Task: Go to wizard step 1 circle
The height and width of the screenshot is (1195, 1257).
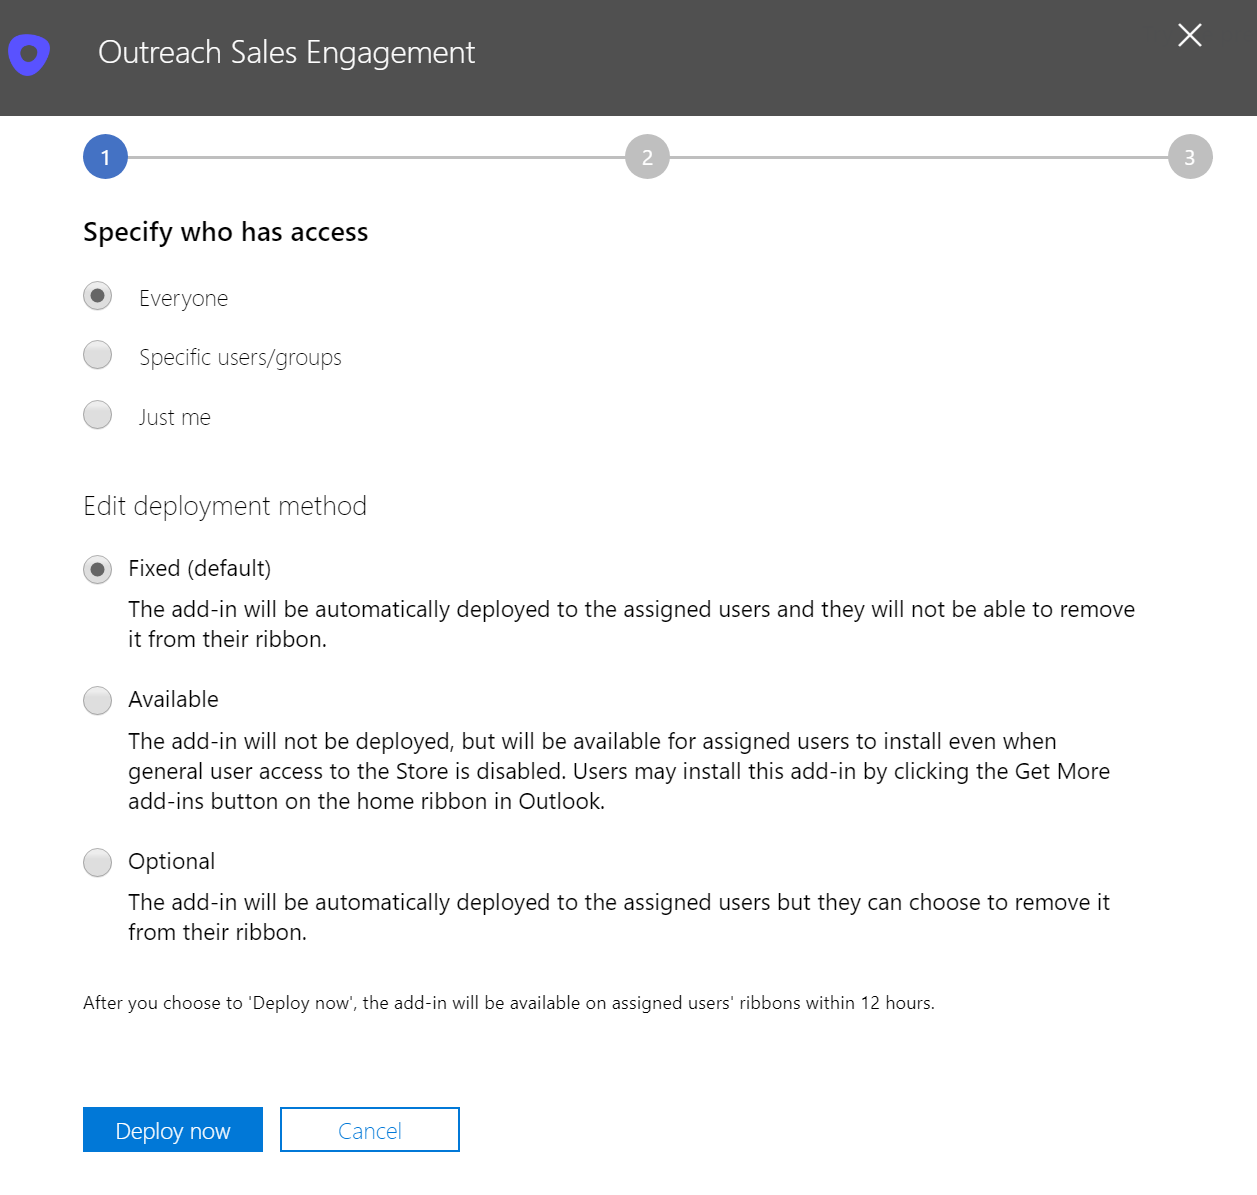Action: (105, 157)
